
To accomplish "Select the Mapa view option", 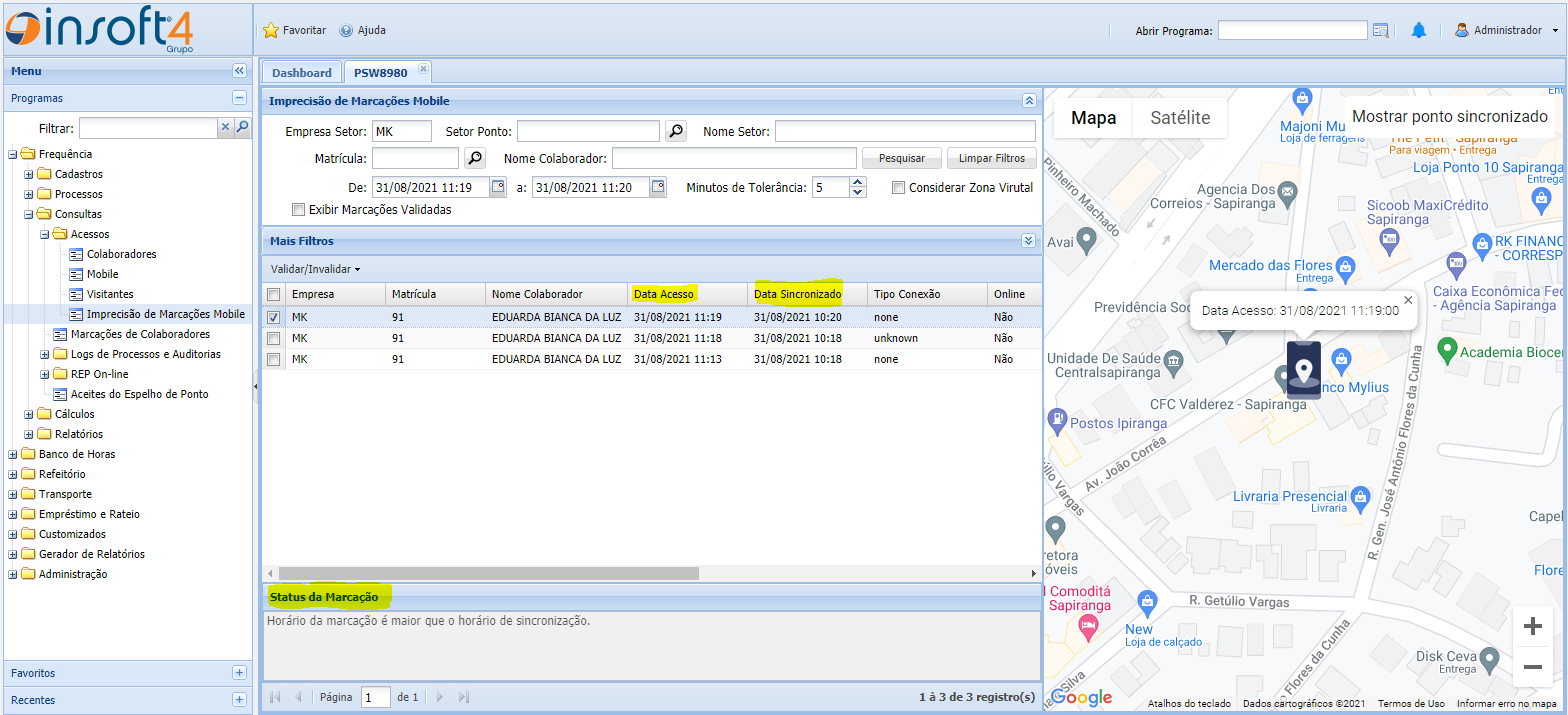I will coord(1093,118).
